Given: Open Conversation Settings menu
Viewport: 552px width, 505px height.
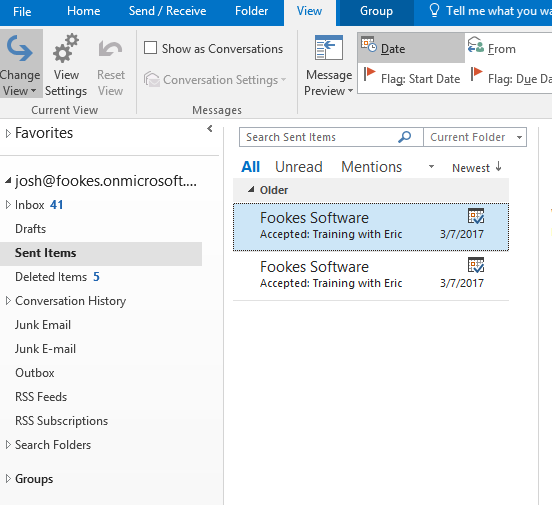Looking at the screenshot, I should click(215, 80).
